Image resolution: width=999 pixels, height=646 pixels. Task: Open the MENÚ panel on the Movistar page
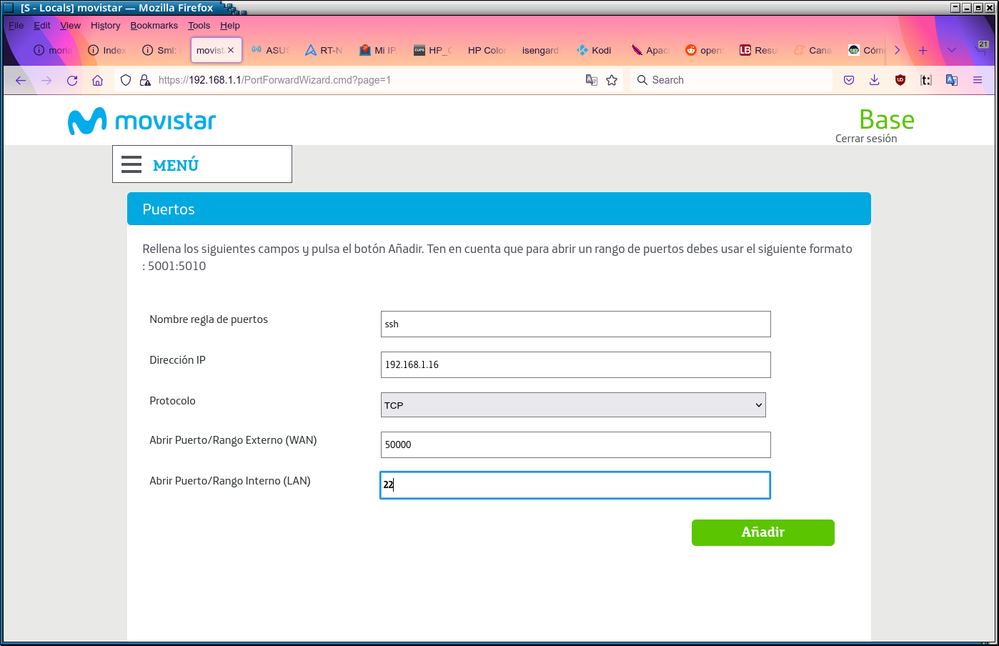[x=201, y=163]
